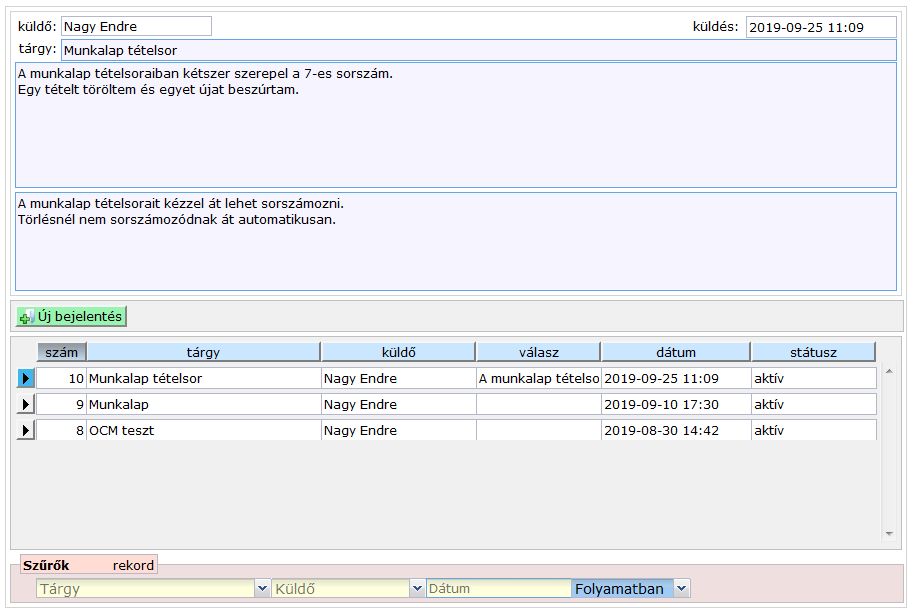Screen dimensions: 911x612
Task: Sort by the szám column header
Action: pos(62,352)
